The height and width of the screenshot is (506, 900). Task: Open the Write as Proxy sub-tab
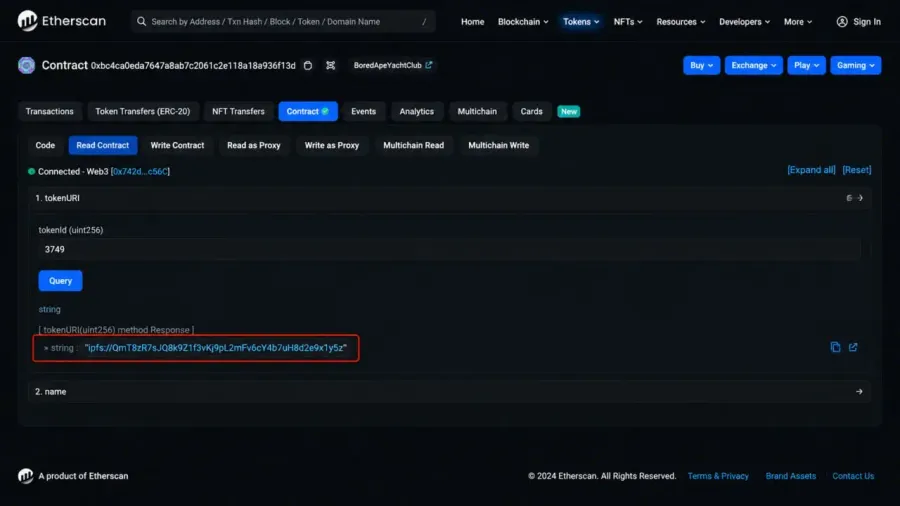pyautogui.click(x=332, y=145)
